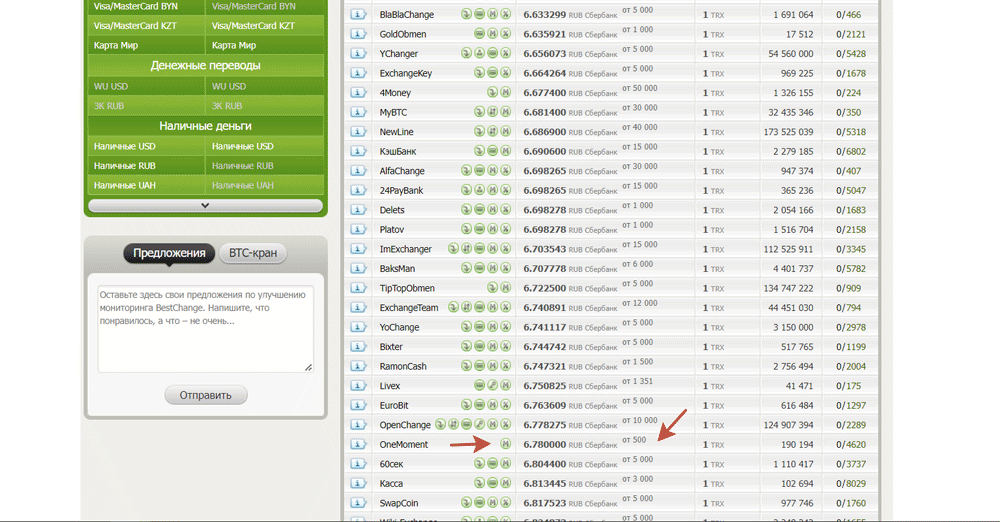The image size is (1000, 522).
Task: Click the percent badge in EuroBit row
Action: 506,405
